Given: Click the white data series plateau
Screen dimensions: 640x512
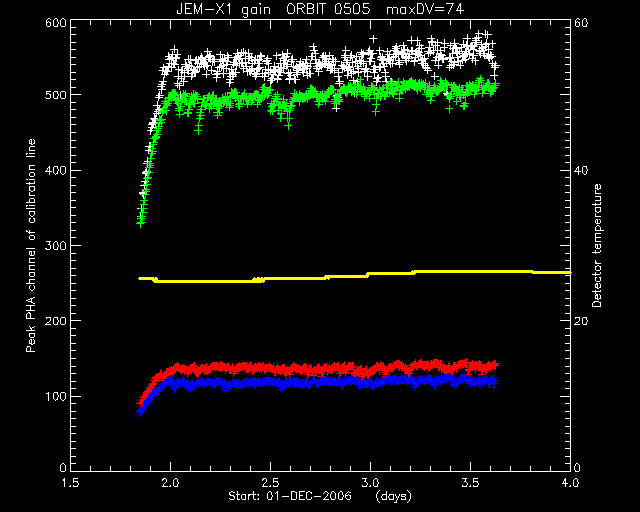Looking at the screenshot, I should point(327,61).
